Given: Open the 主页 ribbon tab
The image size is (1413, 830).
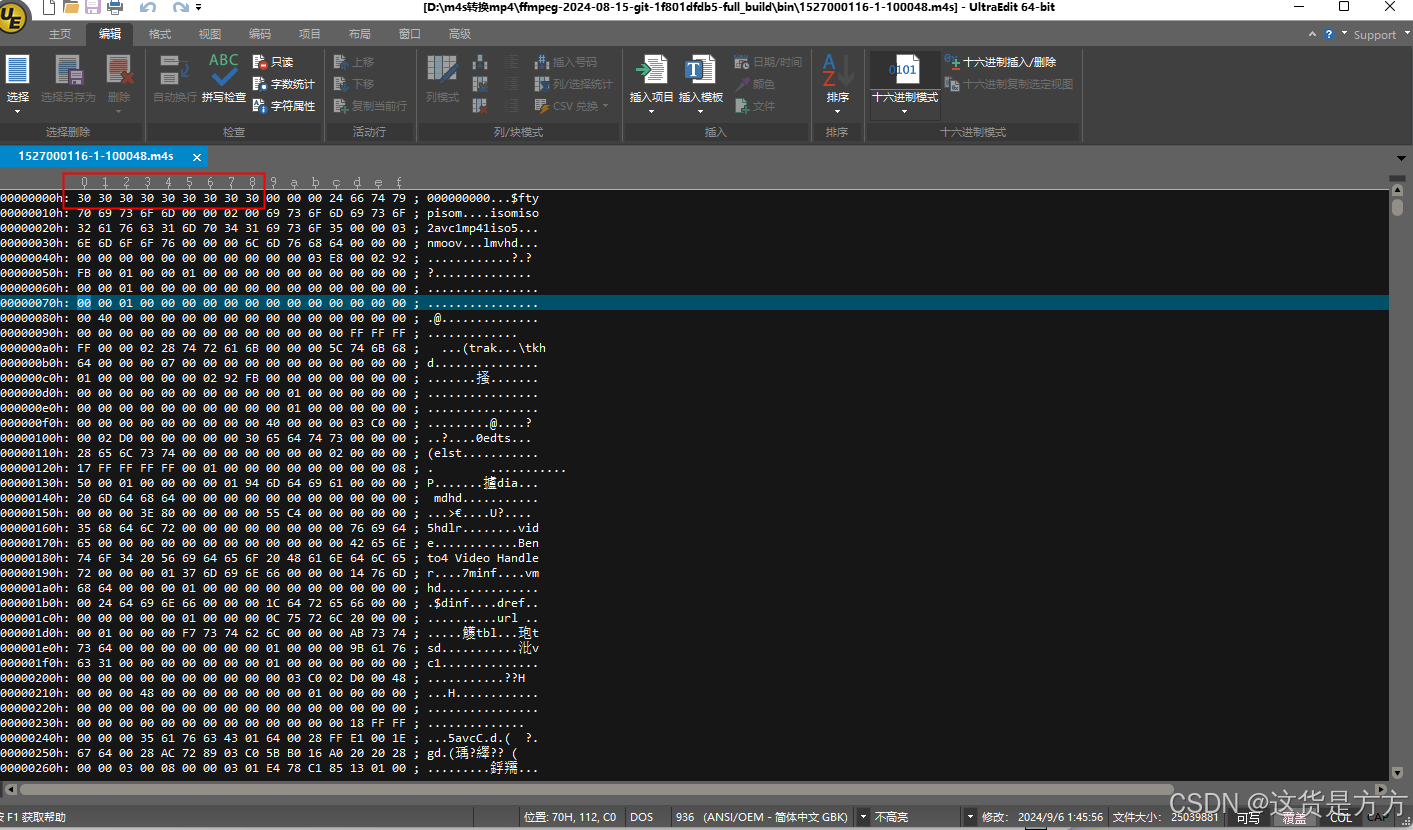Looking at the screenshot, I should pyautogui.click(x=60, y=34).
